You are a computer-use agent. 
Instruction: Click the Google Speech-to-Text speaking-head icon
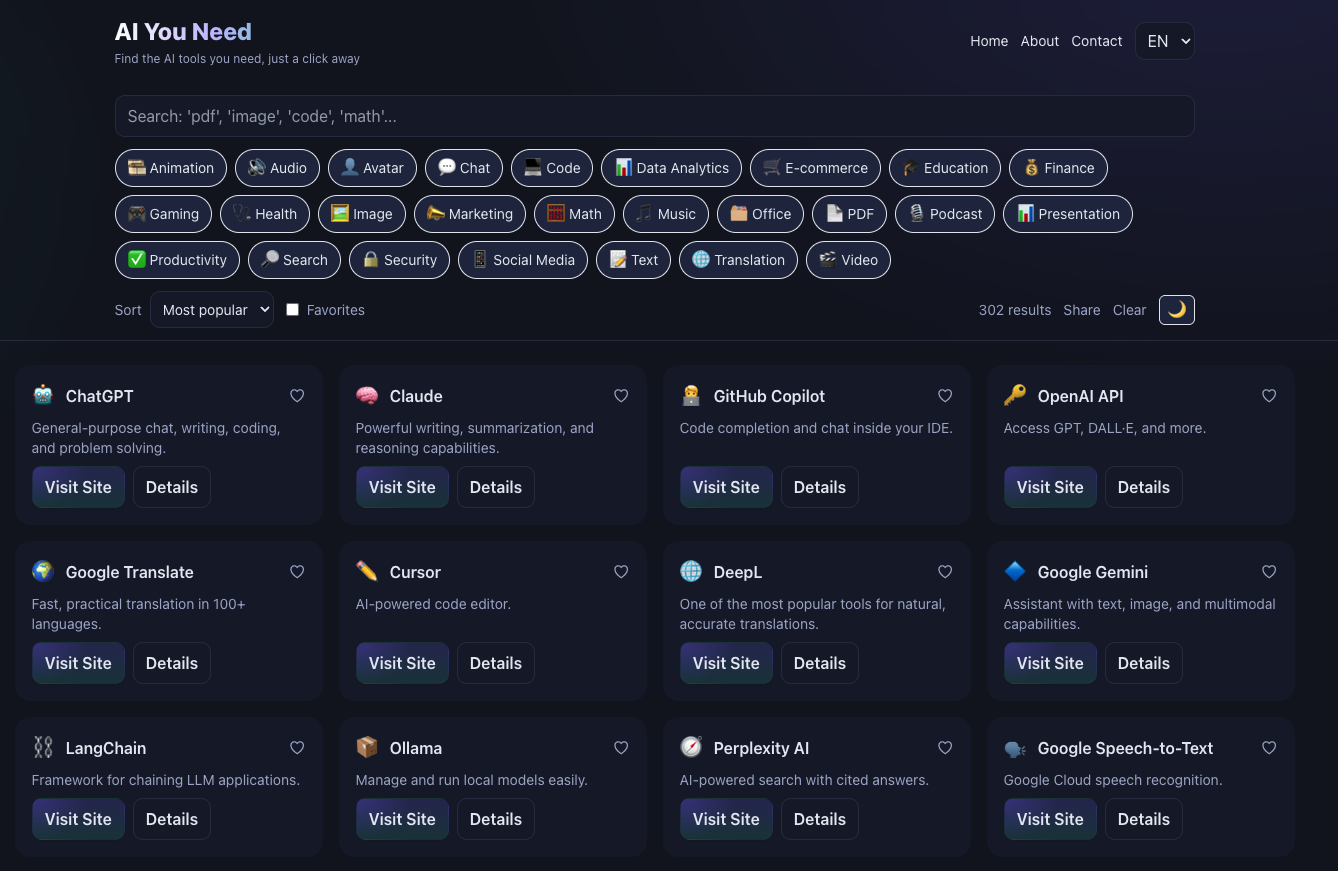[1015, 748]
